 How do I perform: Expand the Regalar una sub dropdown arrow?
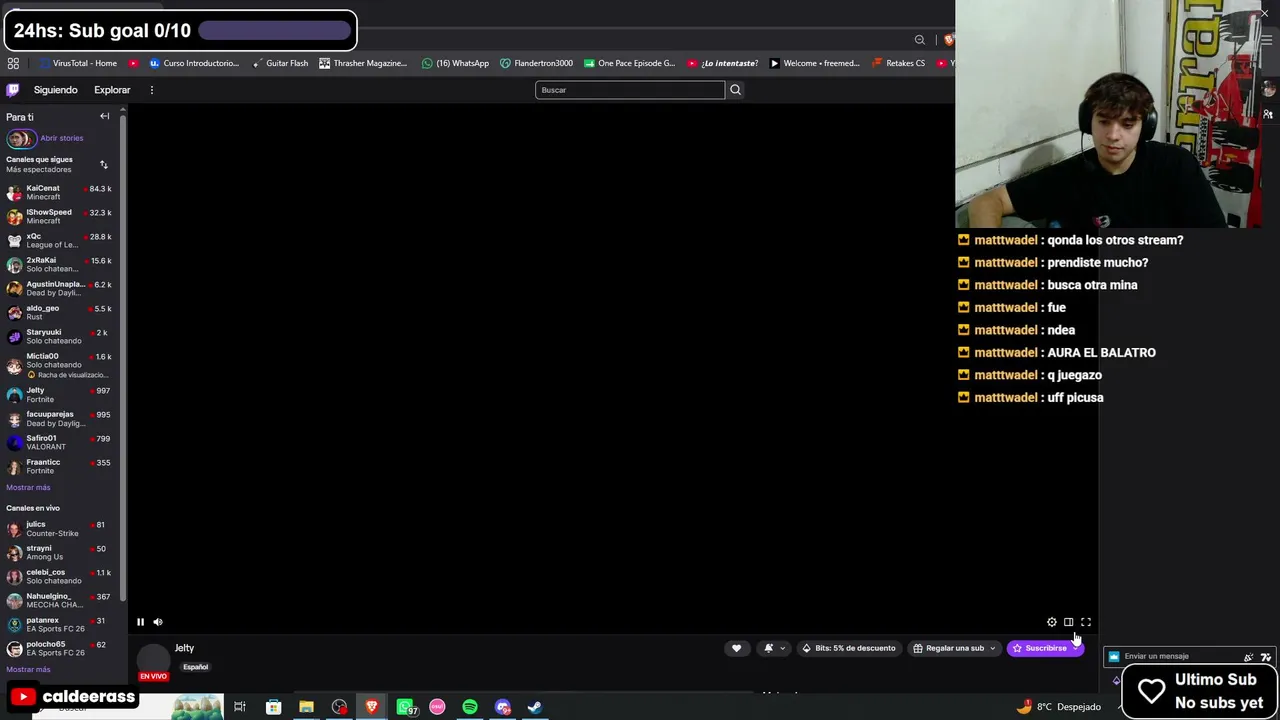(992, 648)
